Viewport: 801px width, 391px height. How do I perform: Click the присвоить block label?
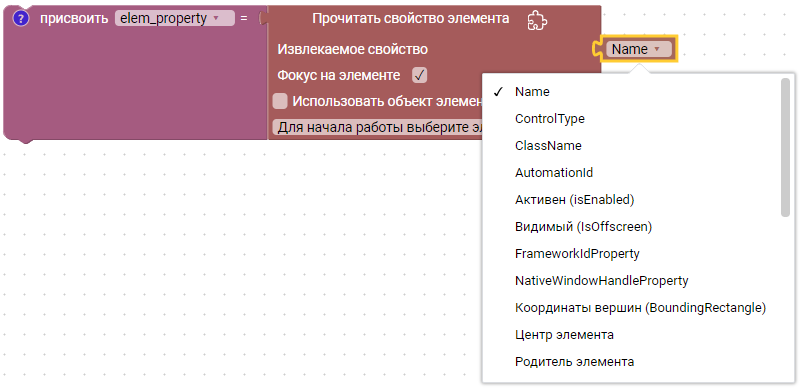74,19
